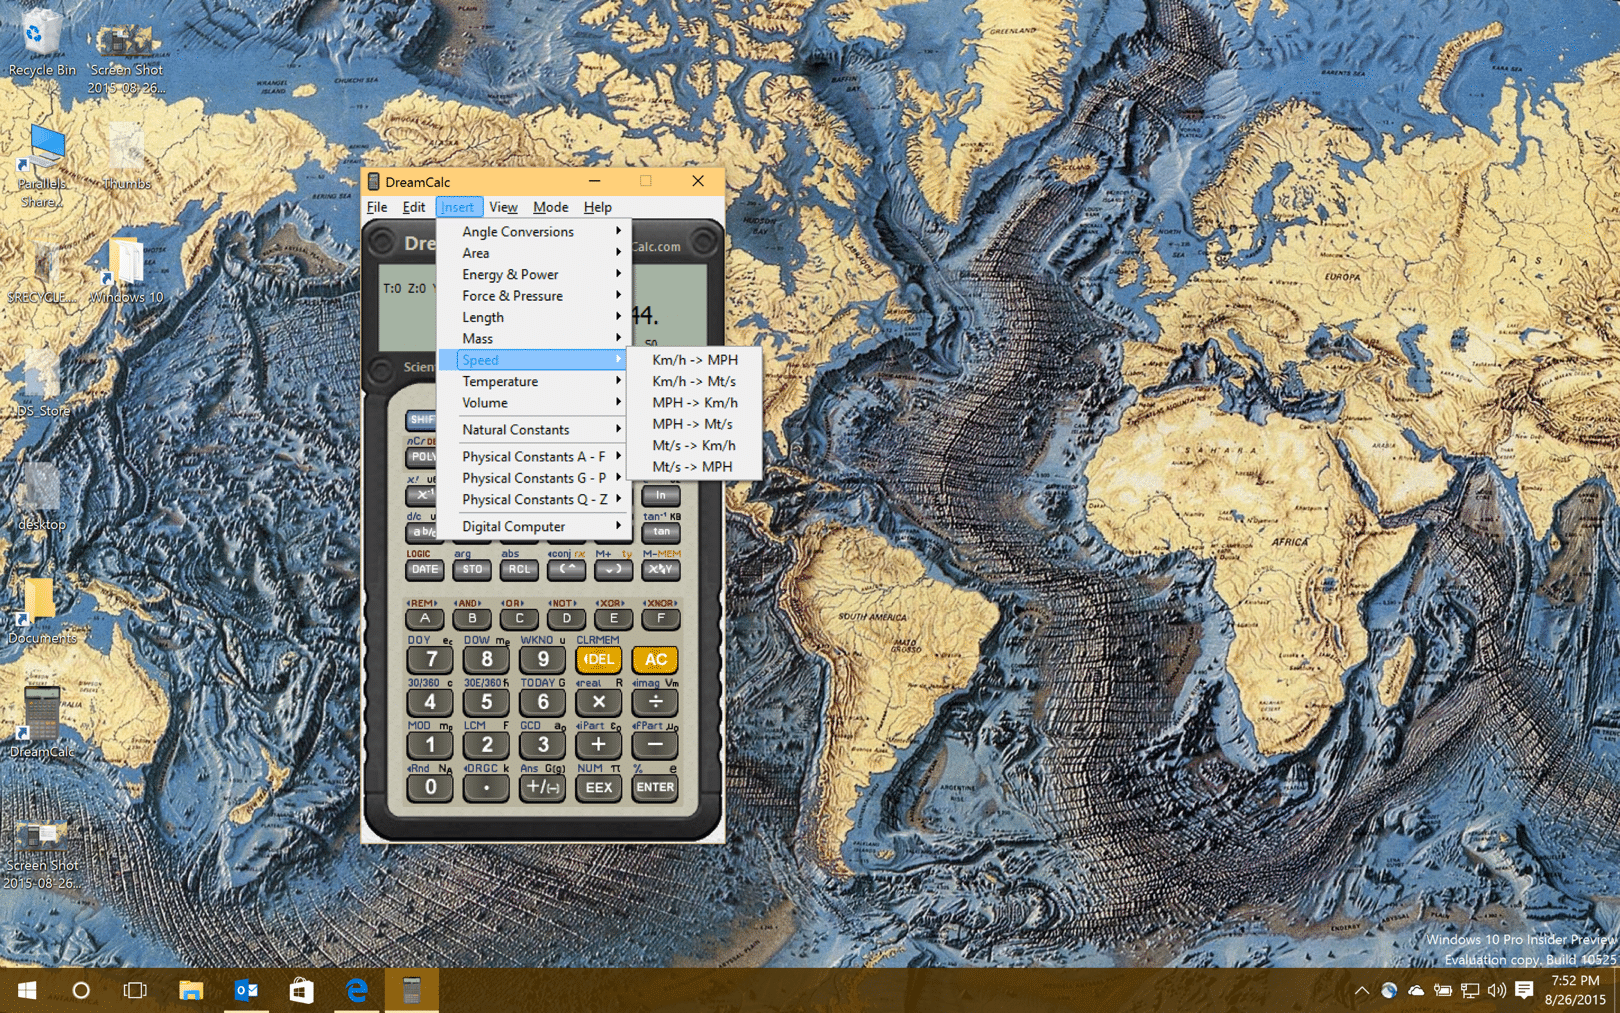Click the plus key

[x=598, y=745]
